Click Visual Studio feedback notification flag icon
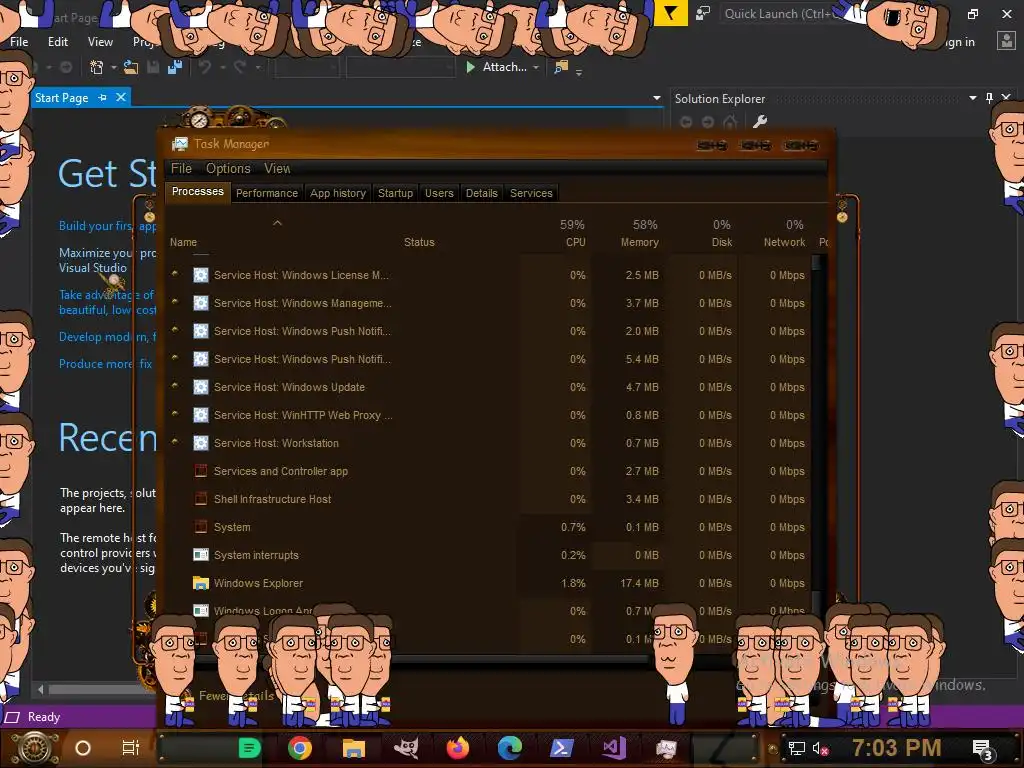Screen dimensions: 1024x768 tap(670, 12)
